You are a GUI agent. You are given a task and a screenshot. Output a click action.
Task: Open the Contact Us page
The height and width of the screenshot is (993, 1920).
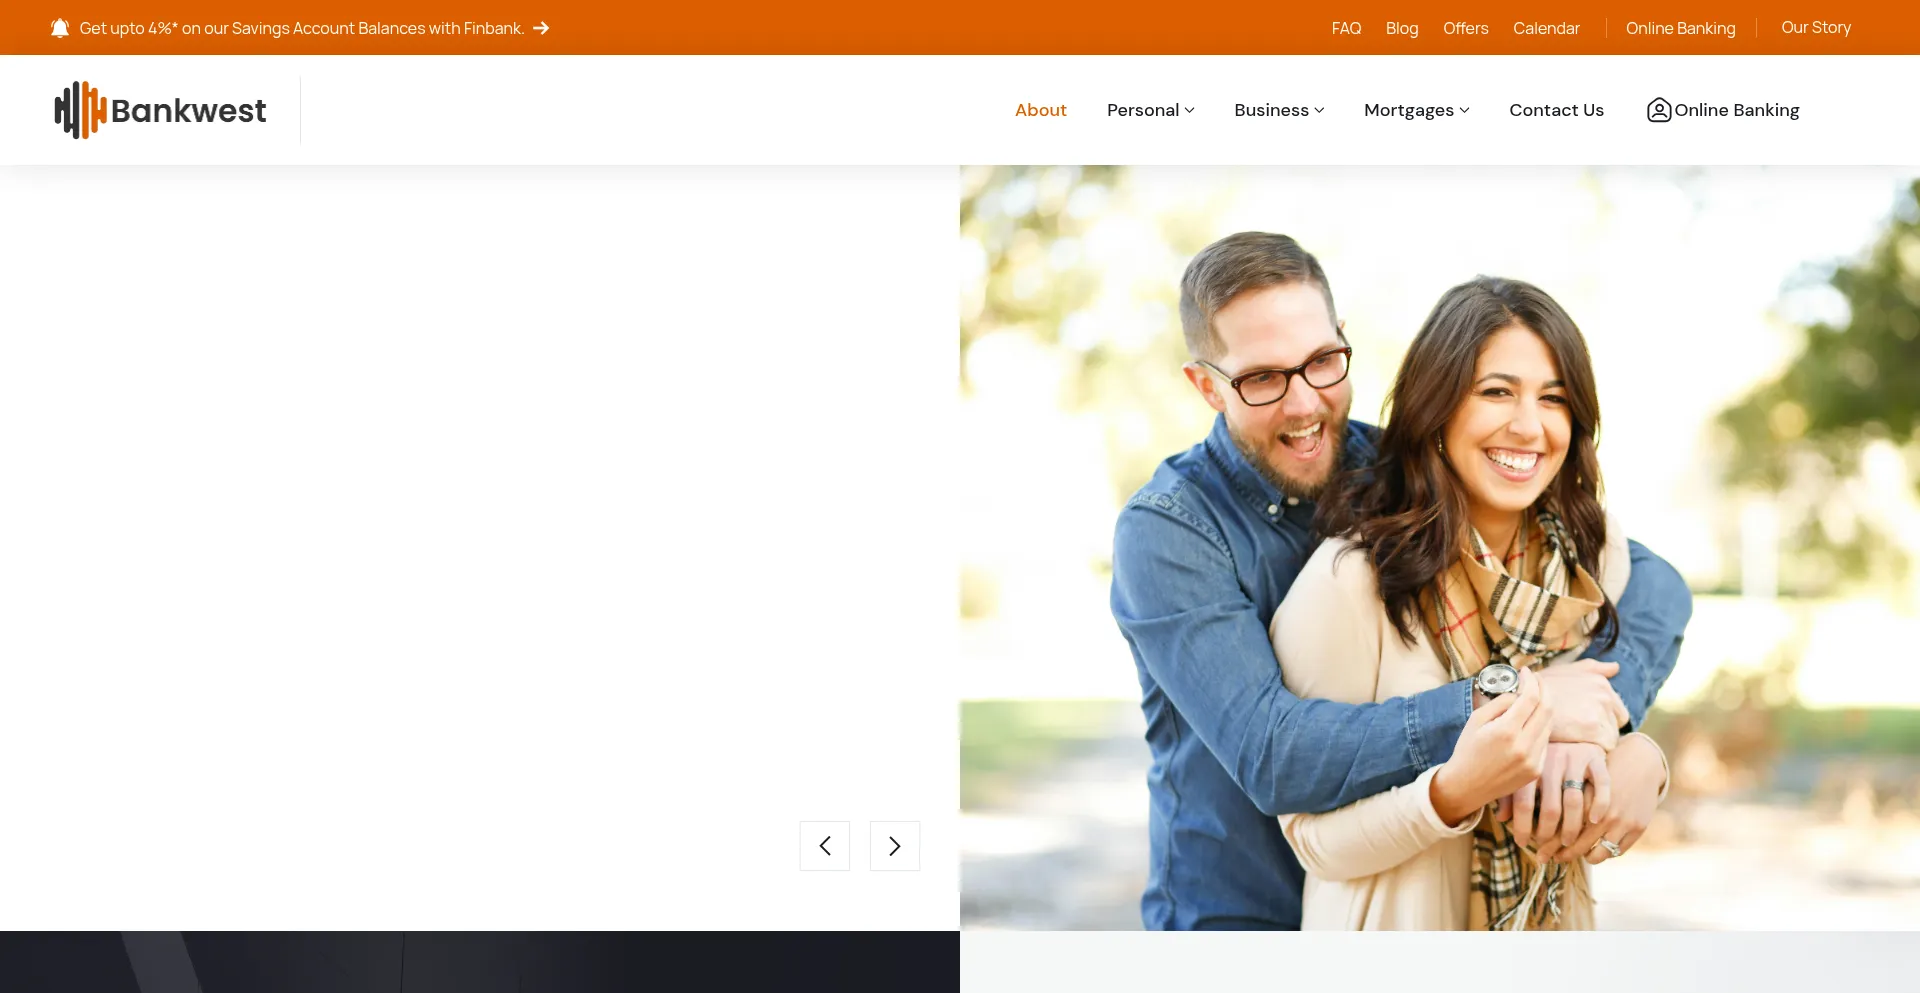pos(1556,110)
